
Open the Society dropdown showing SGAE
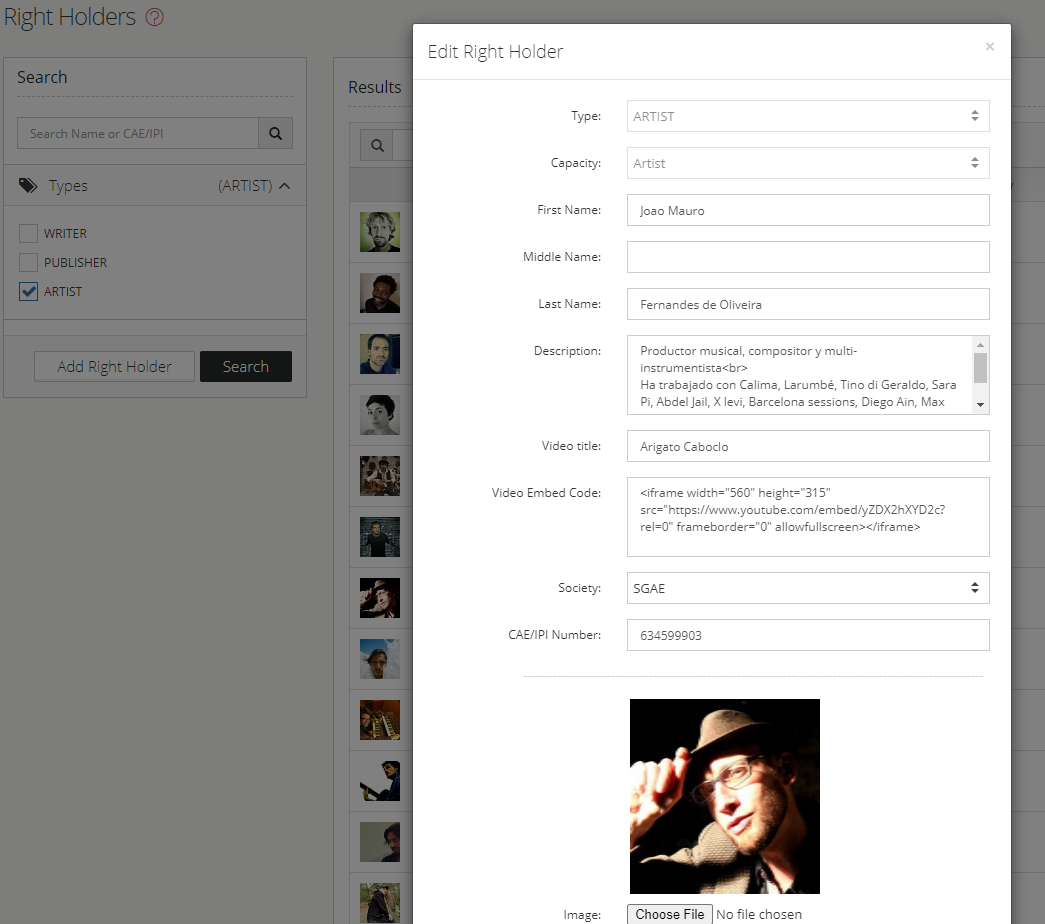click(x=807, y=588)
